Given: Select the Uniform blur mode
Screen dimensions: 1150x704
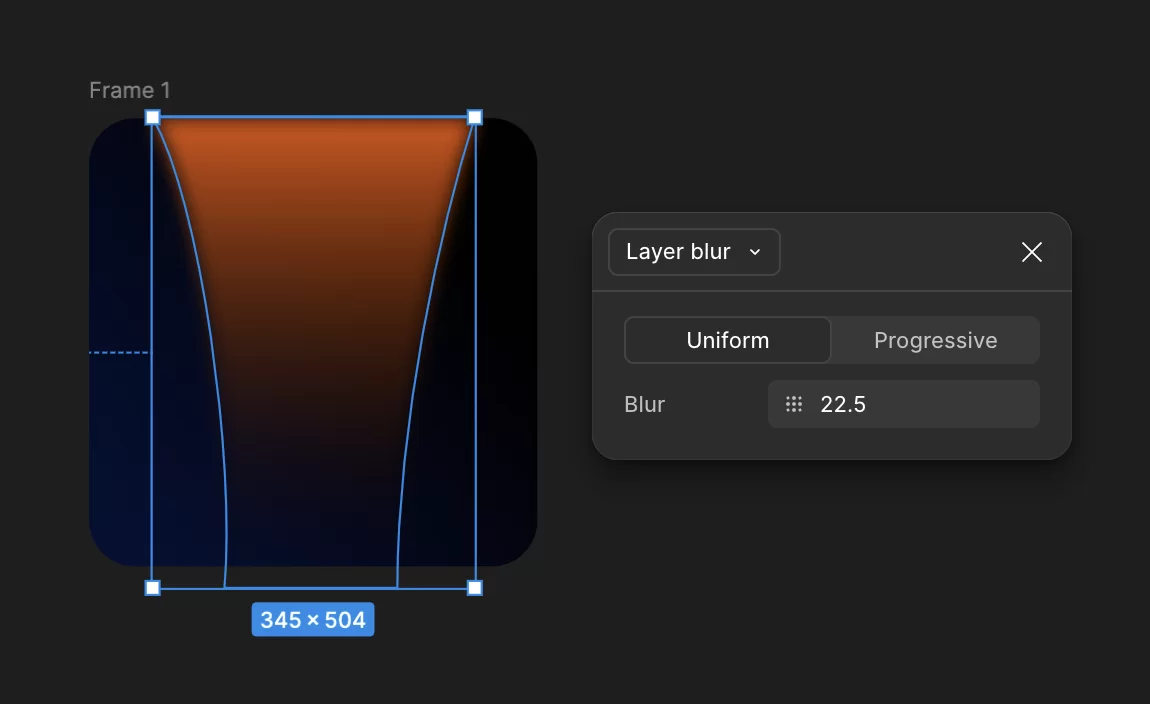Looking at the screenshot, I should point(727,340).
